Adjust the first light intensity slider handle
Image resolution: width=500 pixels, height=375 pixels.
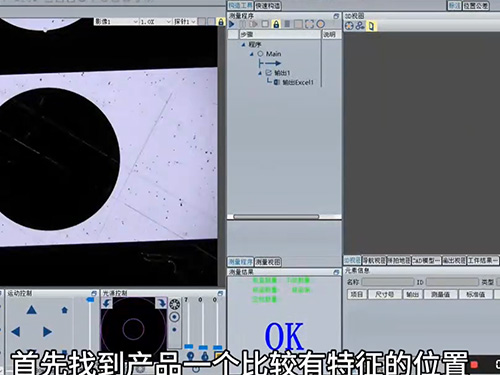(x=189, y=347)
